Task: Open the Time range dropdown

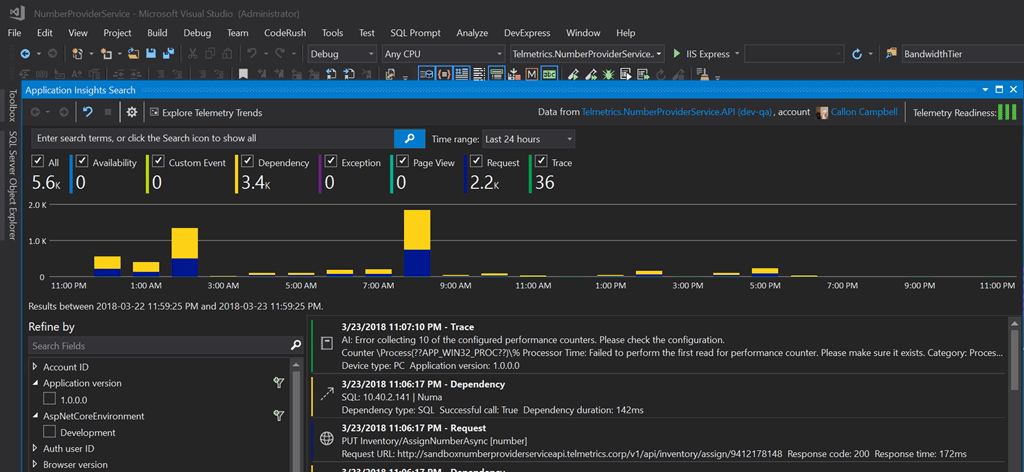Action: [x=528, y=139]
